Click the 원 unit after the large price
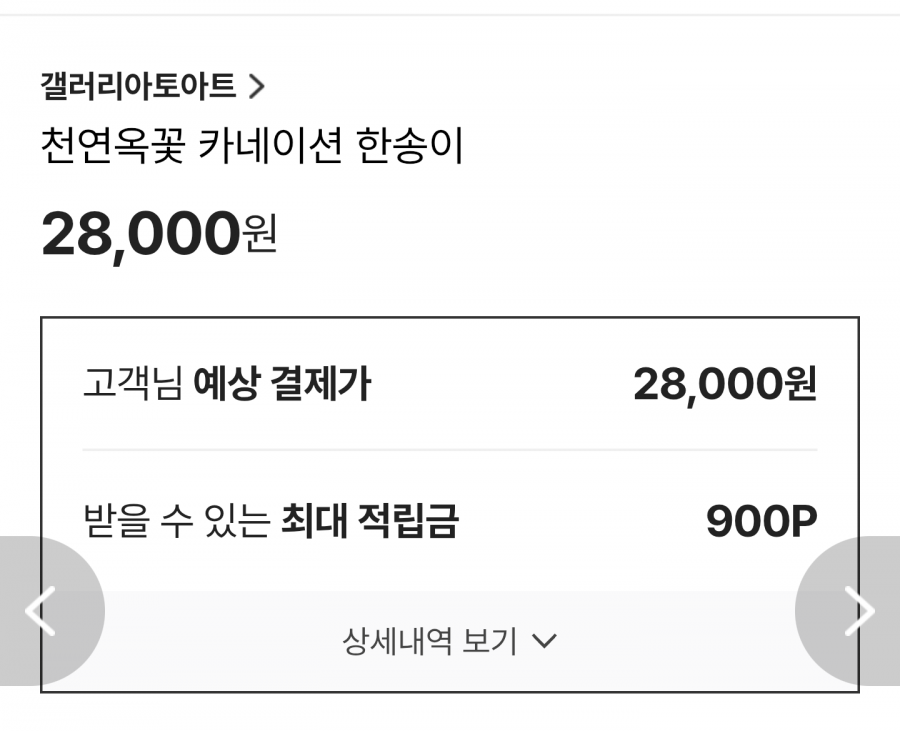Viewport: 900px width, 731px height. pyautogui.click(x=260, y=238)
